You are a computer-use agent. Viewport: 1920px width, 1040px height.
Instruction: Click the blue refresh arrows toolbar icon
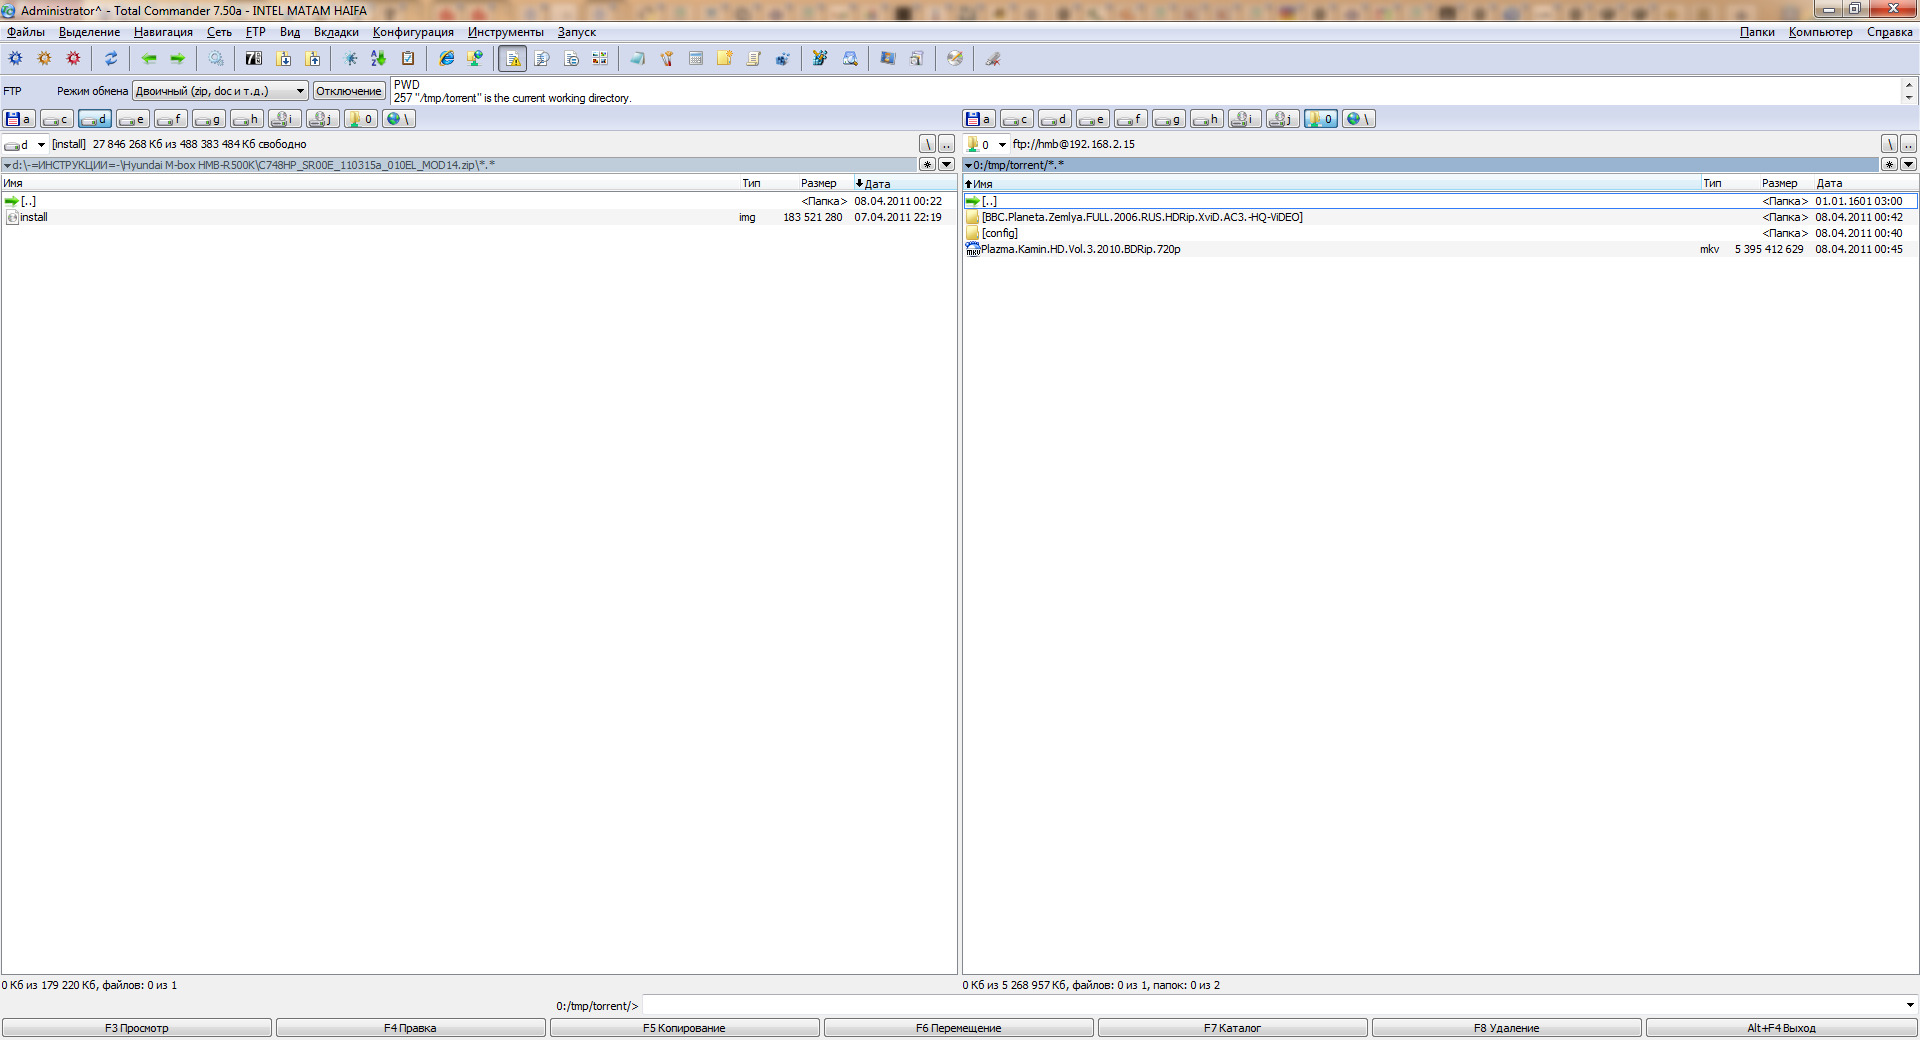coord(111,59)
